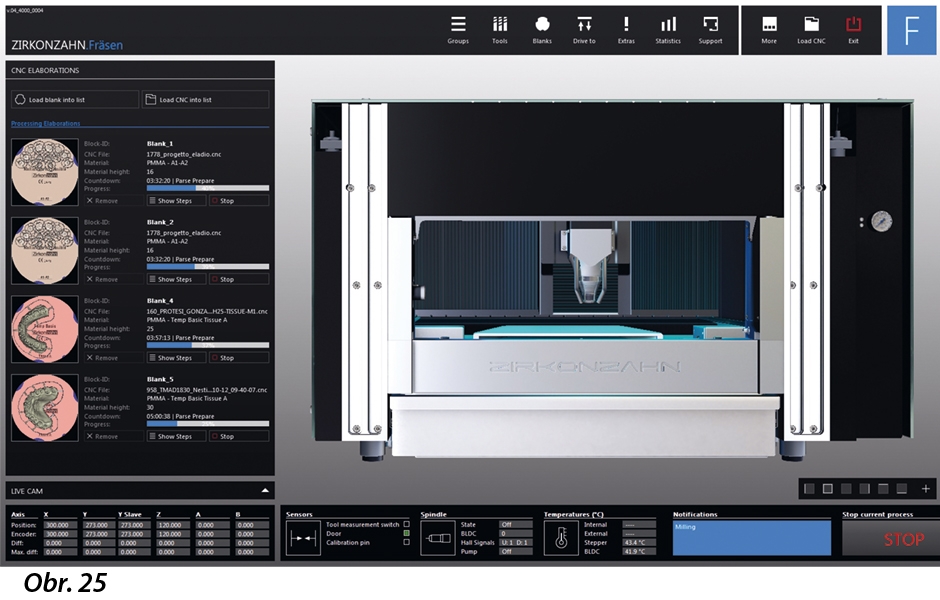Click the Spindle State Off field
This screenshot has height=600, width=940.
pyautogui.click(x=516, y=524)
